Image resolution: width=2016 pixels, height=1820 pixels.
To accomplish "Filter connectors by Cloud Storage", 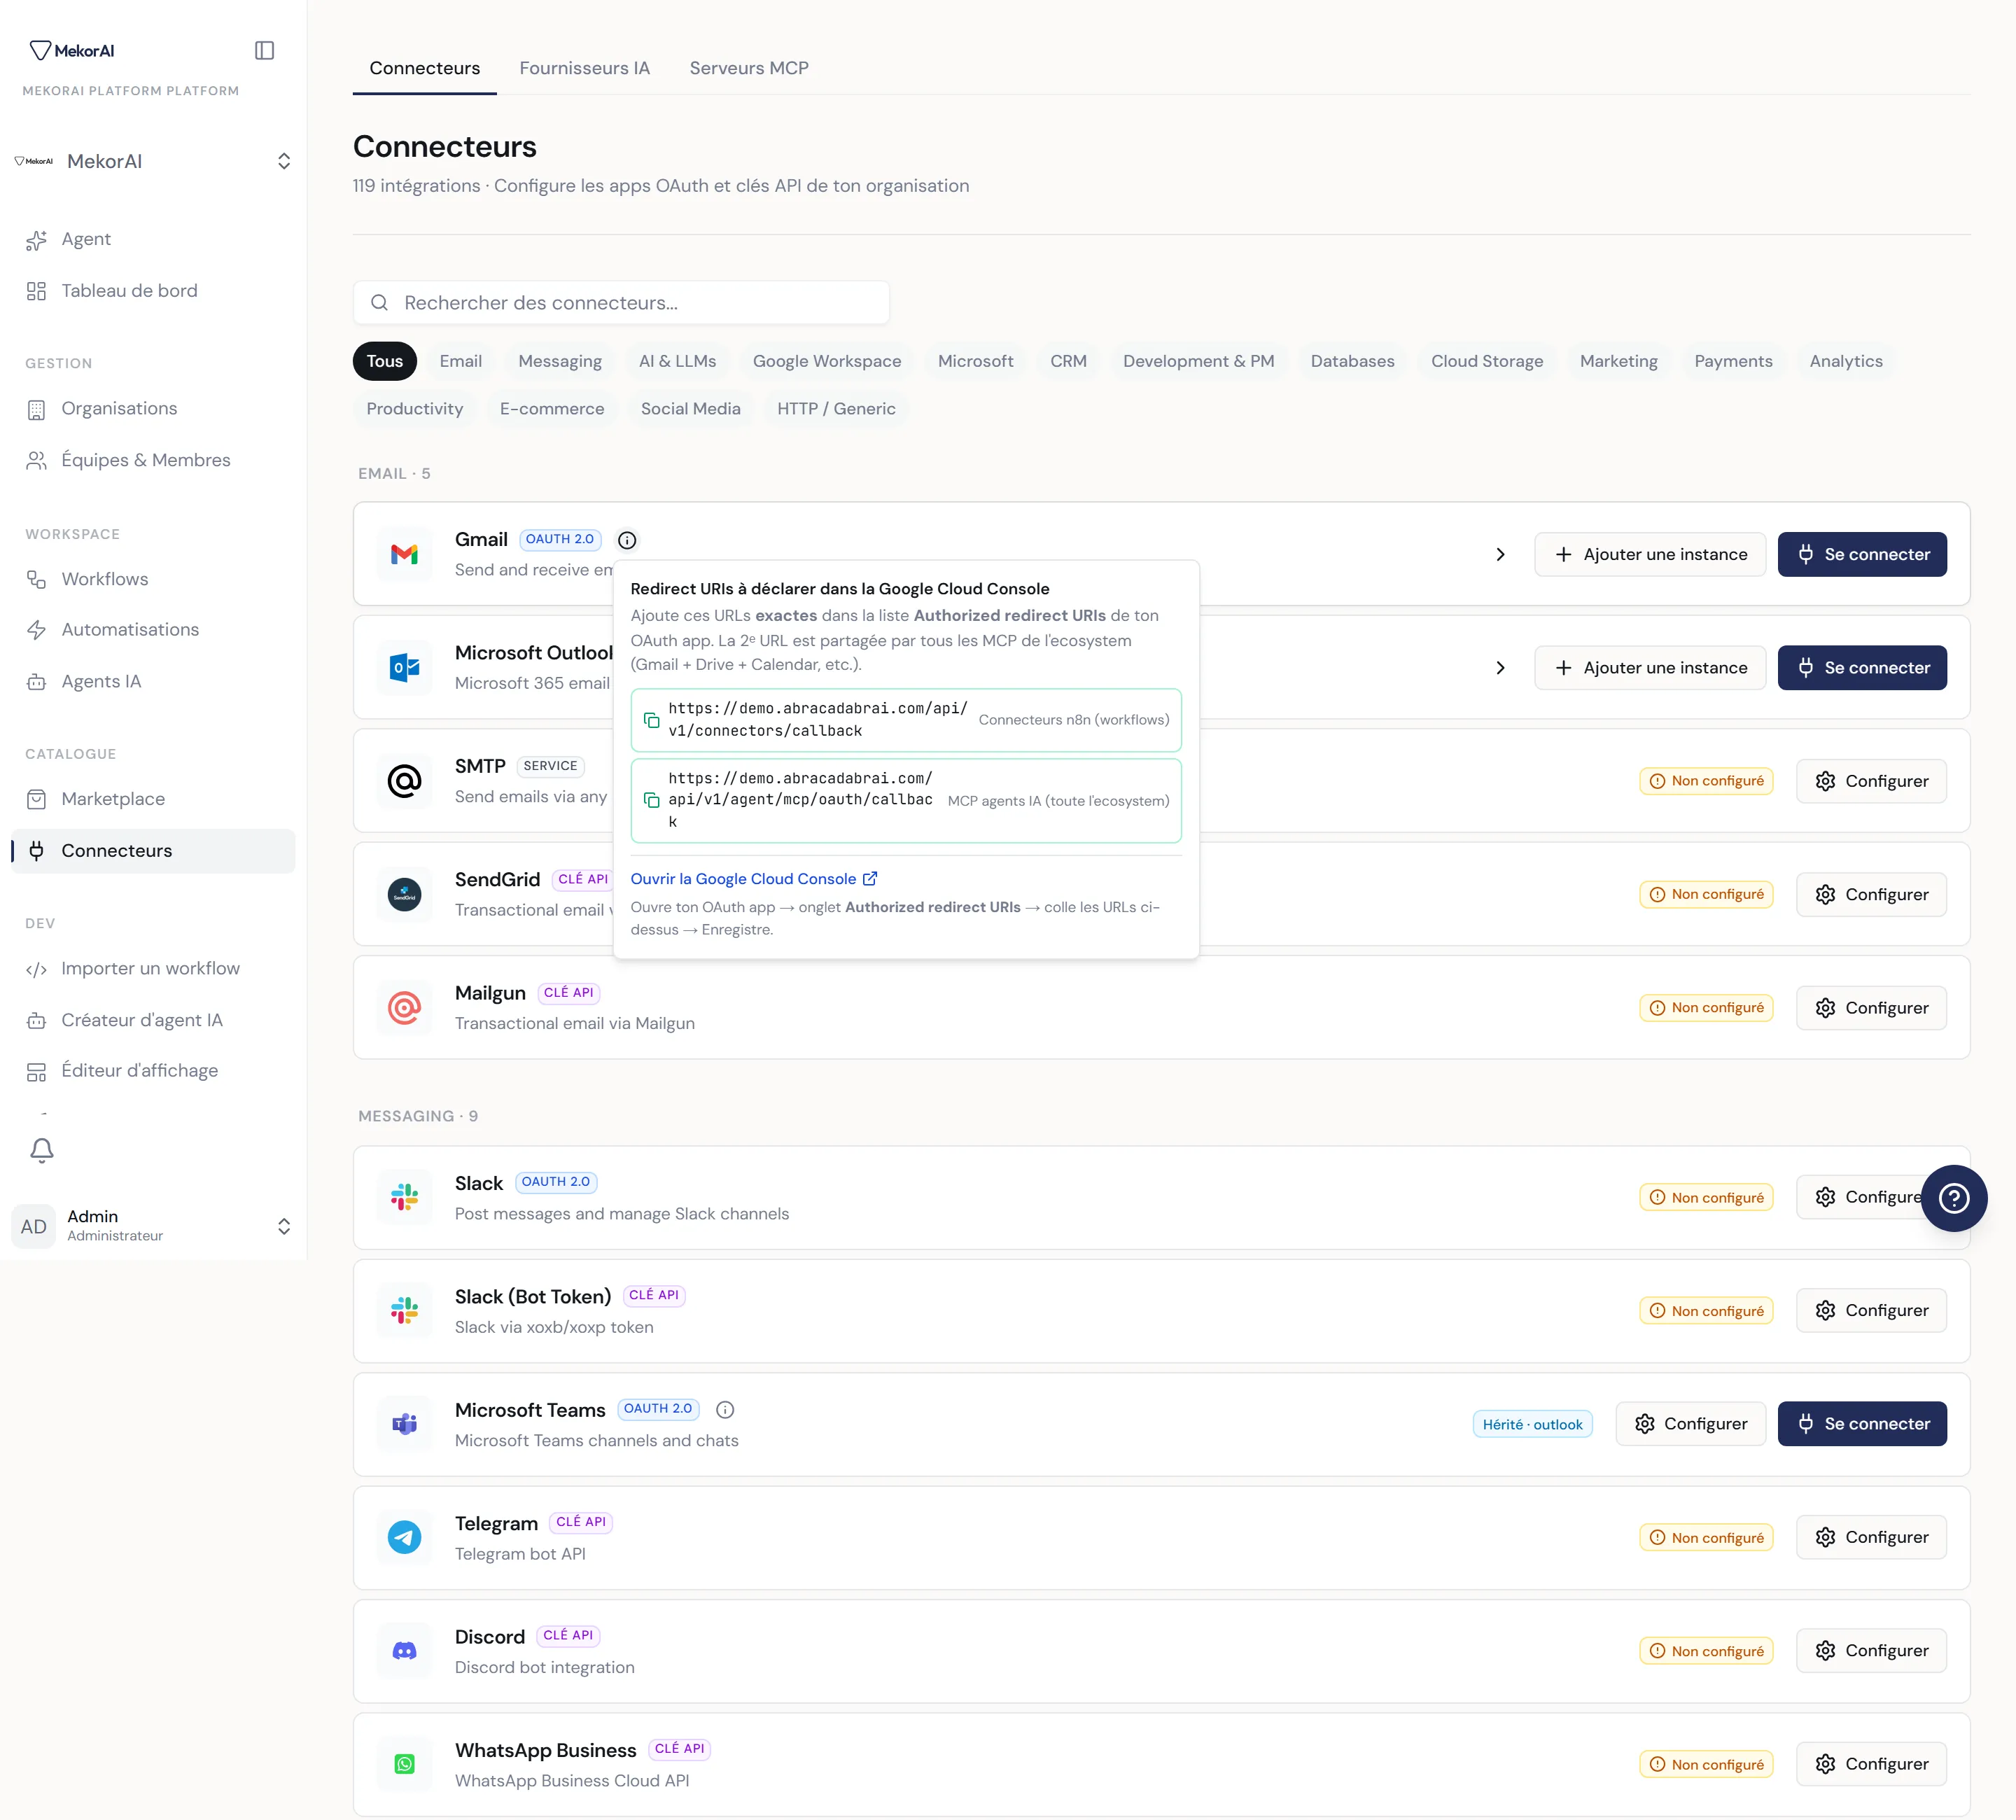I will tap(1486, 361).
